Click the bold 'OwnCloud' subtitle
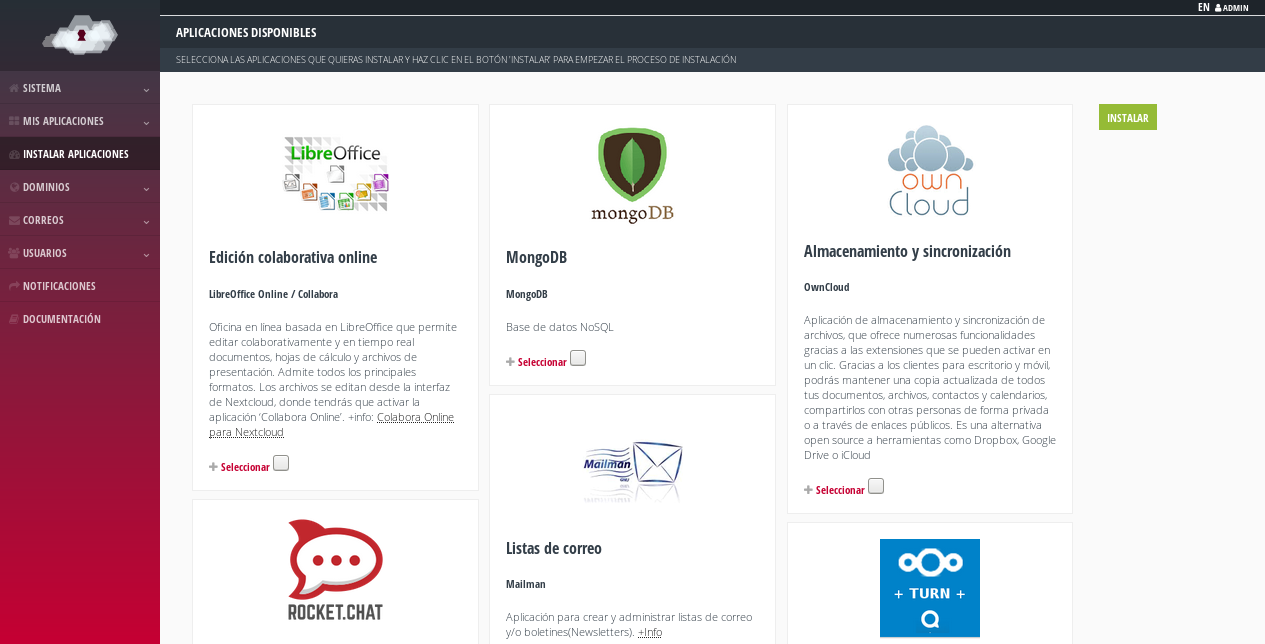Screen dimensions: 1265x644 [827, 287]
